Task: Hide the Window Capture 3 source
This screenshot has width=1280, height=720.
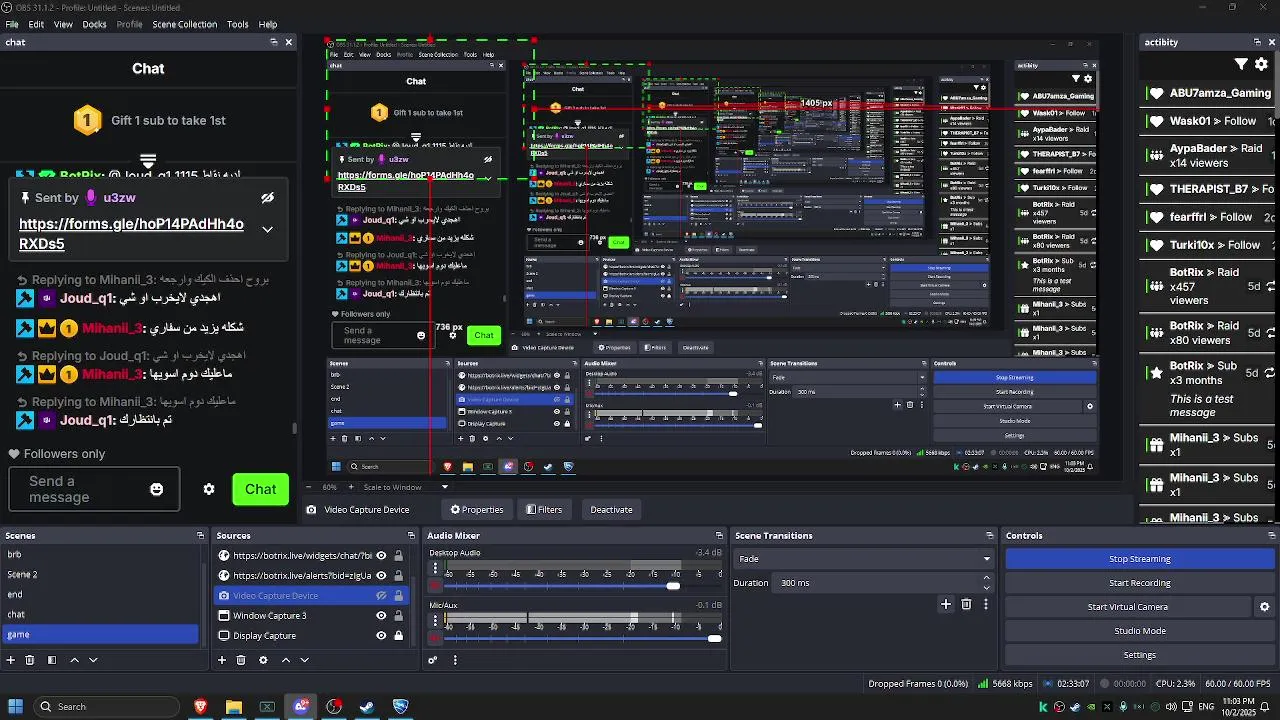Action: (x=381, y=616)
